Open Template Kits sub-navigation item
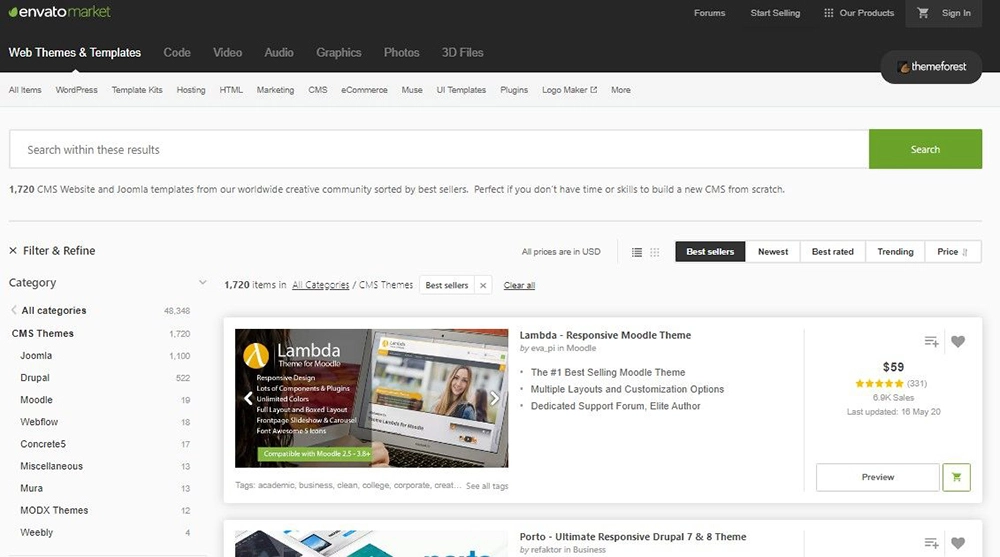 (x=137, y=90)
